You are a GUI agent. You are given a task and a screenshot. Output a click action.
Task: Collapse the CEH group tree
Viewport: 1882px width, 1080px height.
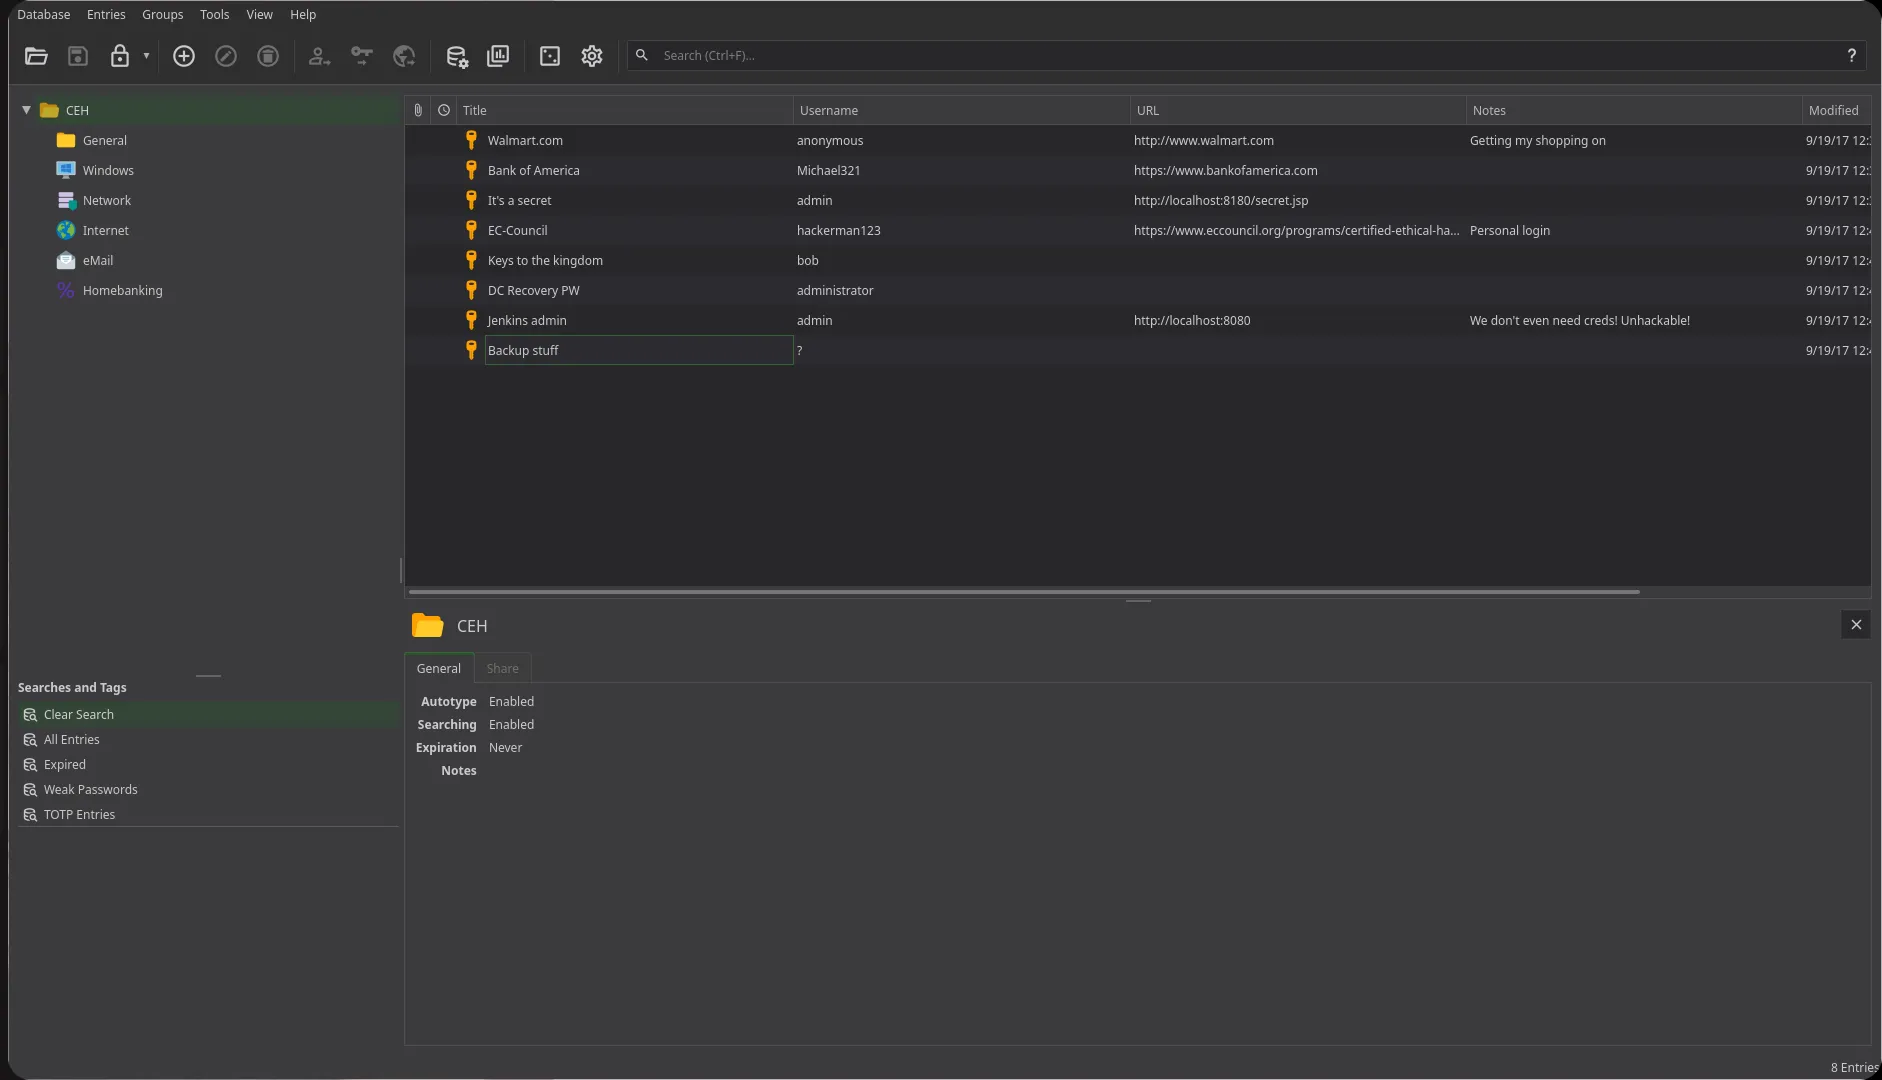(x=24, y=110)
